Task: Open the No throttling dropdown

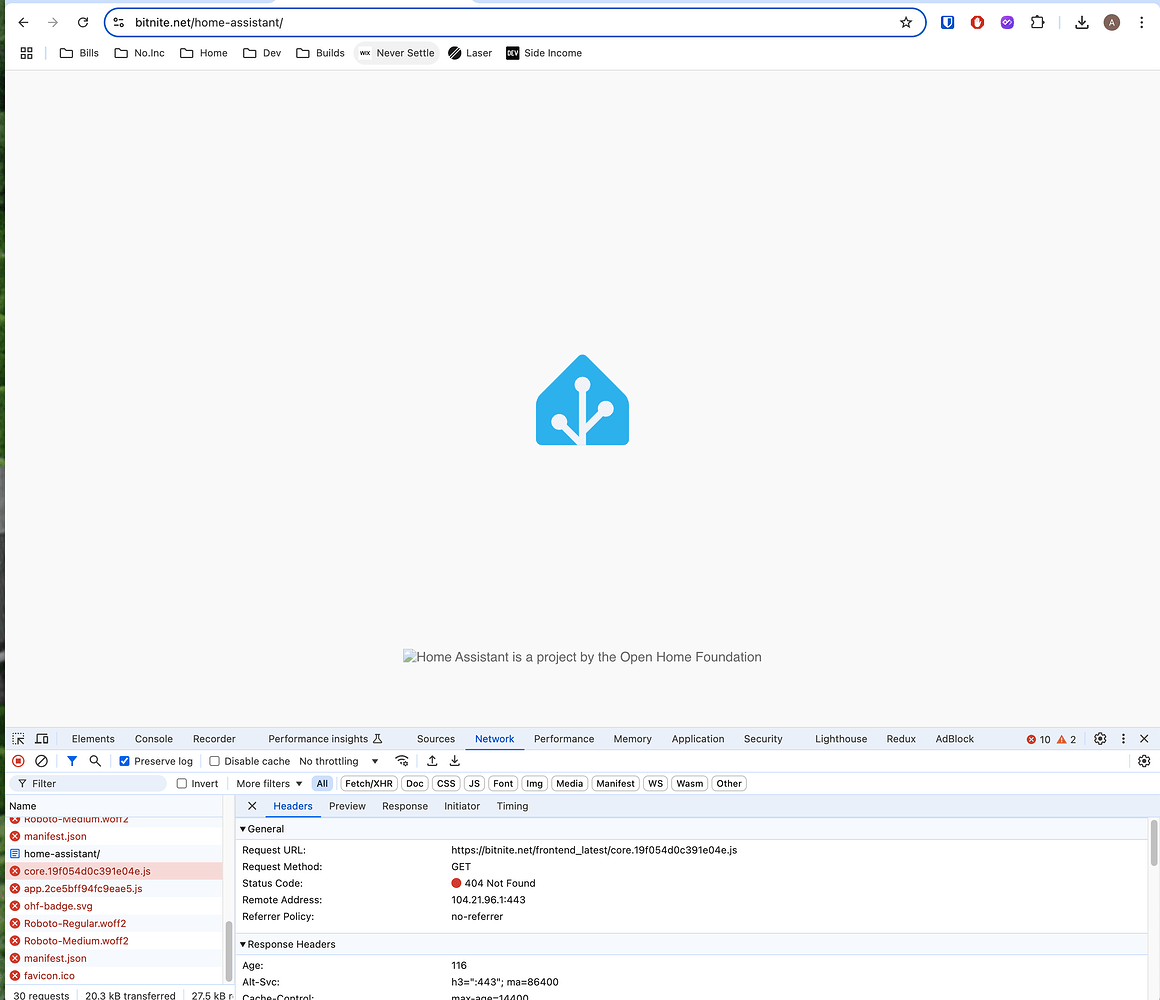Action: point(338,761)
